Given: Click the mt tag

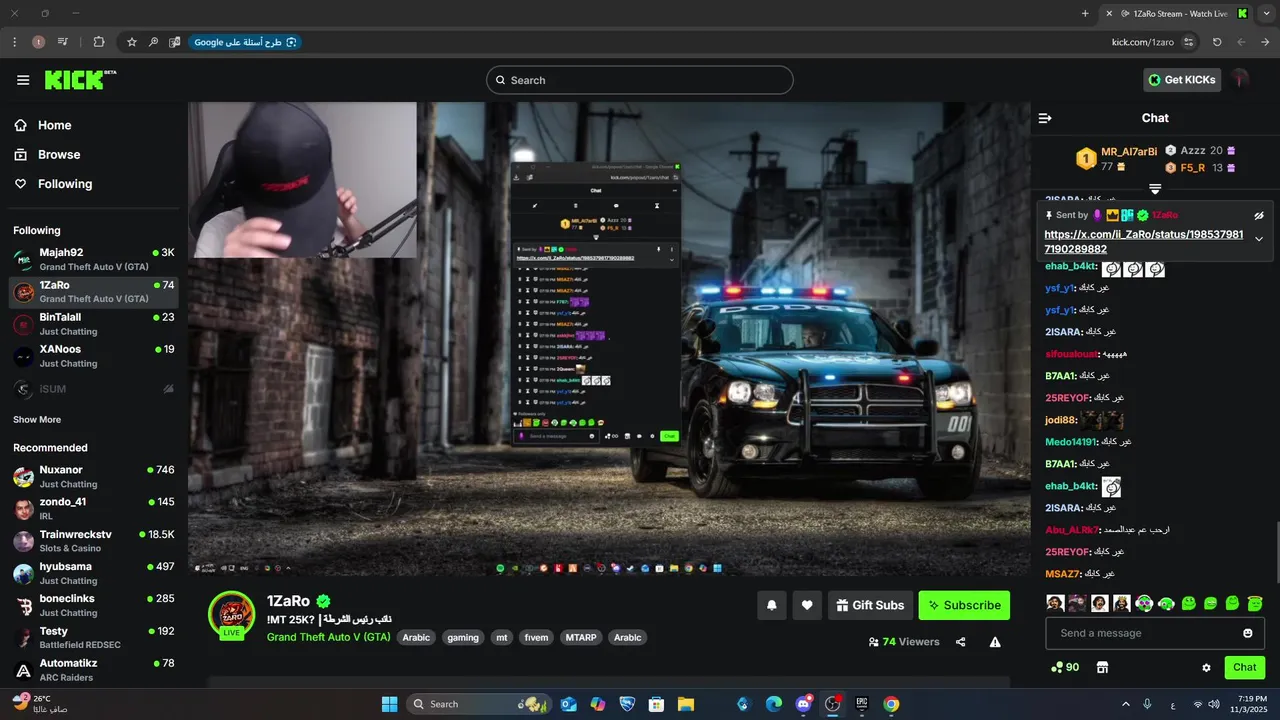Looking at the screenshot, I should point(502,638).
